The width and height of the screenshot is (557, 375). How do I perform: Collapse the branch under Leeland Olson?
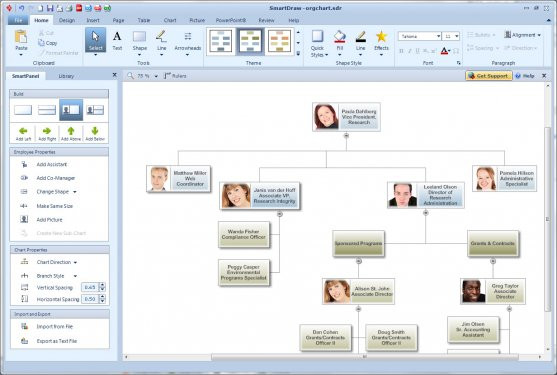tap(426, 213)
